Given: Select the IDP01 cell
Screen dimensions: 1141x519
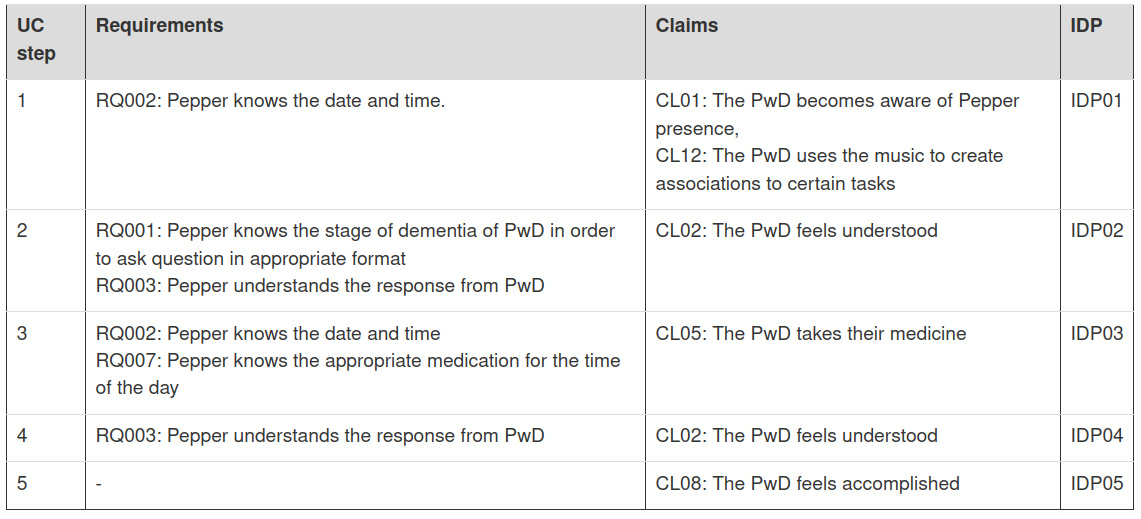Looking at the screenshot, I should coord(1096,101).
